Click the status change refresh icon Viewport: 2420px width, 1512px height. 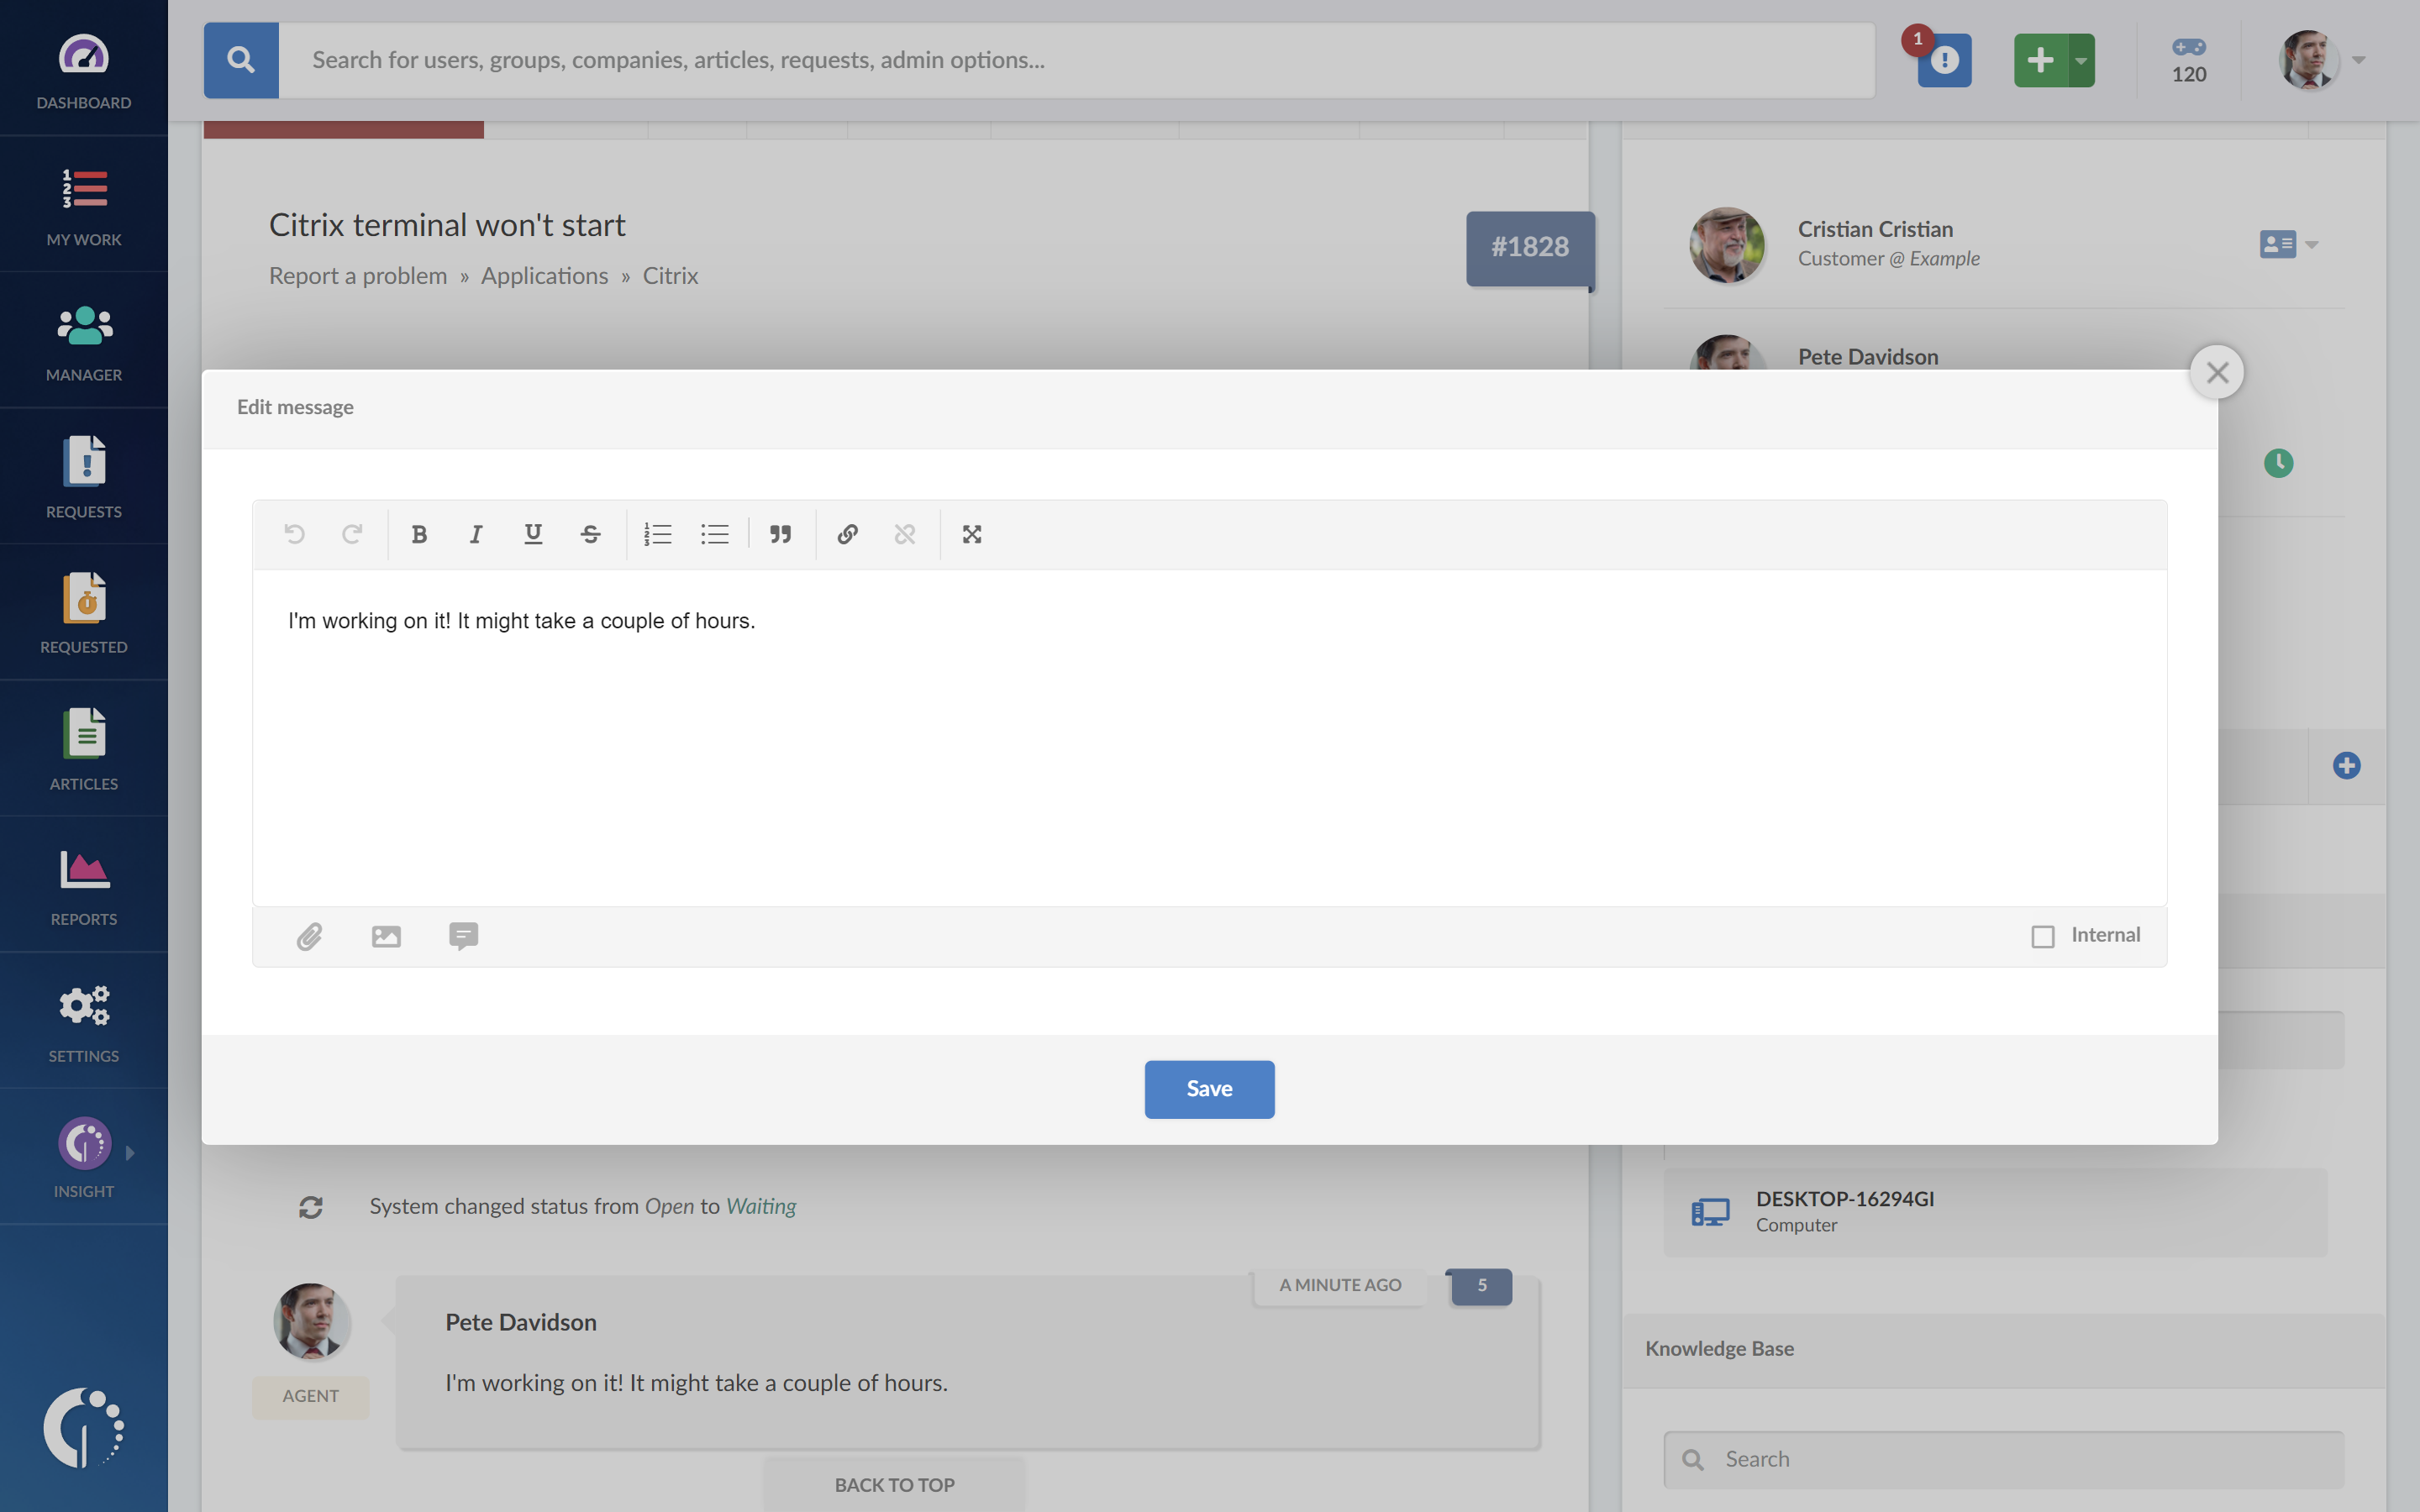(x=311, y=1207)
